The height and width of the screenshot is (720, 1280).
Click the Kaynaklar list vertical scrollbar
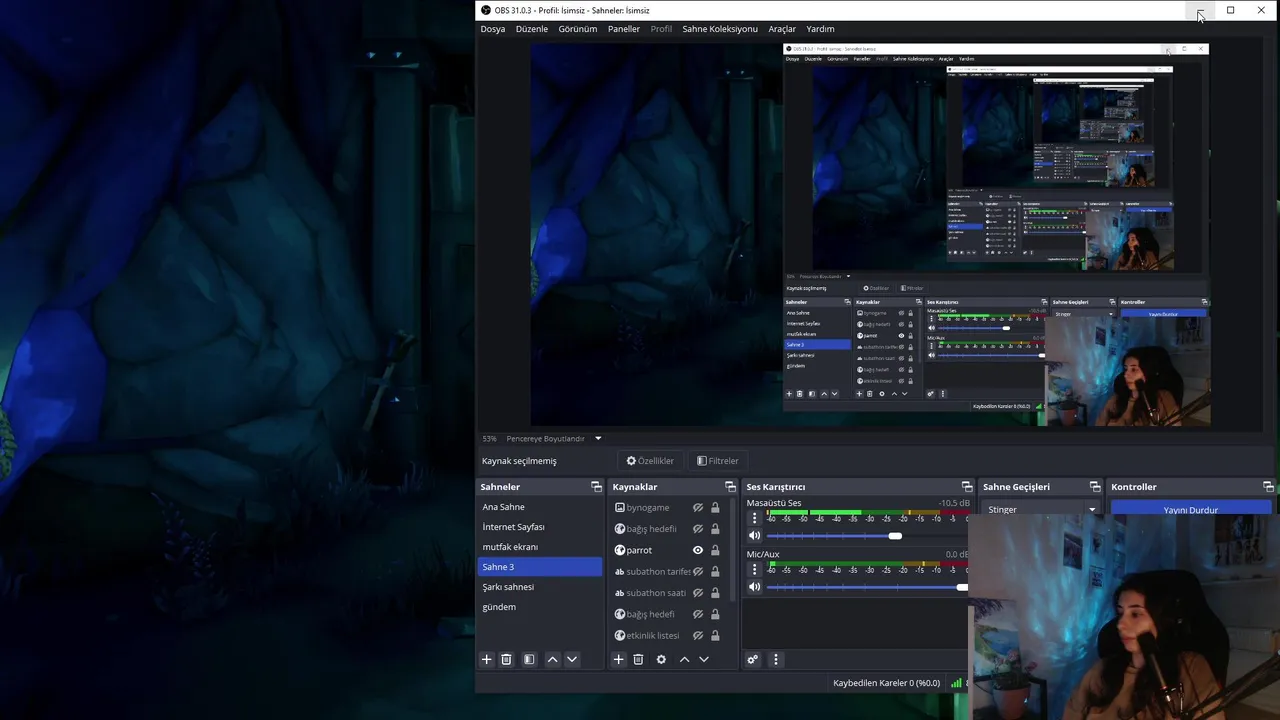tap(733, 550)
